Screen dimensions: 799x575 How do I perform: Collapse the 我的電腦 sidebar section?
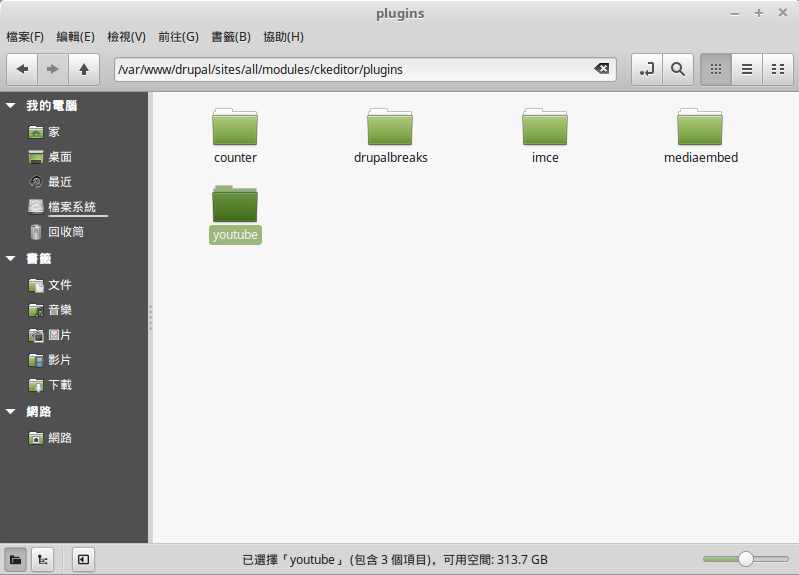(x=11, y=106)
